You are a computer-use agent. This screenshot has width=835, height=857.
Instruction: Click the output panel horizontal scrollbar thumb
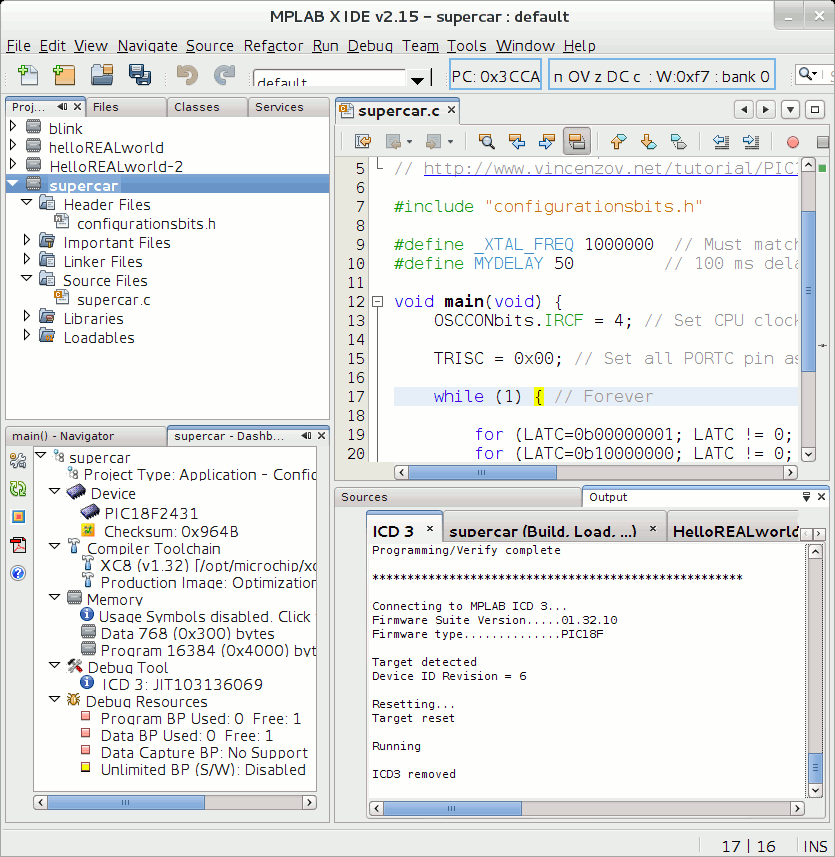pyautogui.click(x=452, y=808)
